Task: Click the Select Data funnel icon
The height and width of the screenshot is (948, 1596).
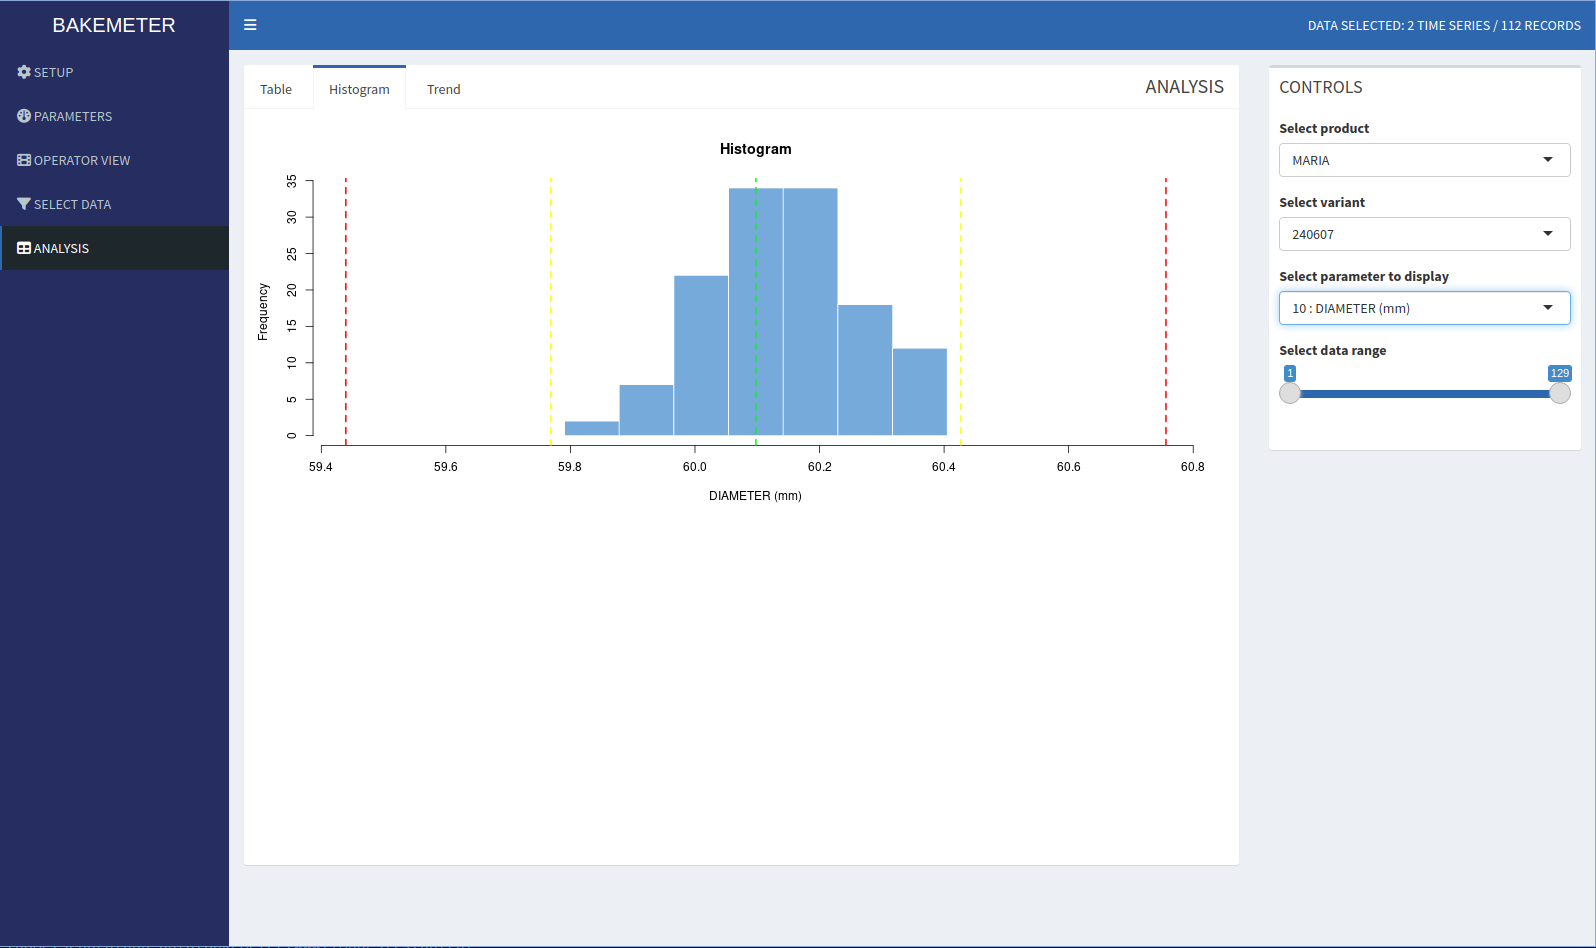Action: click(24, 204)
